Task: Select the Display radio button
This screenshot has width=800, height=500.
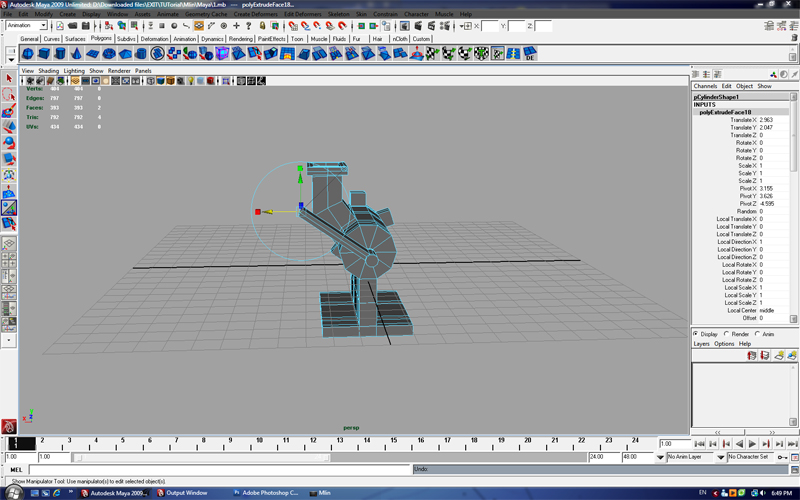Action: coord(696,334)
